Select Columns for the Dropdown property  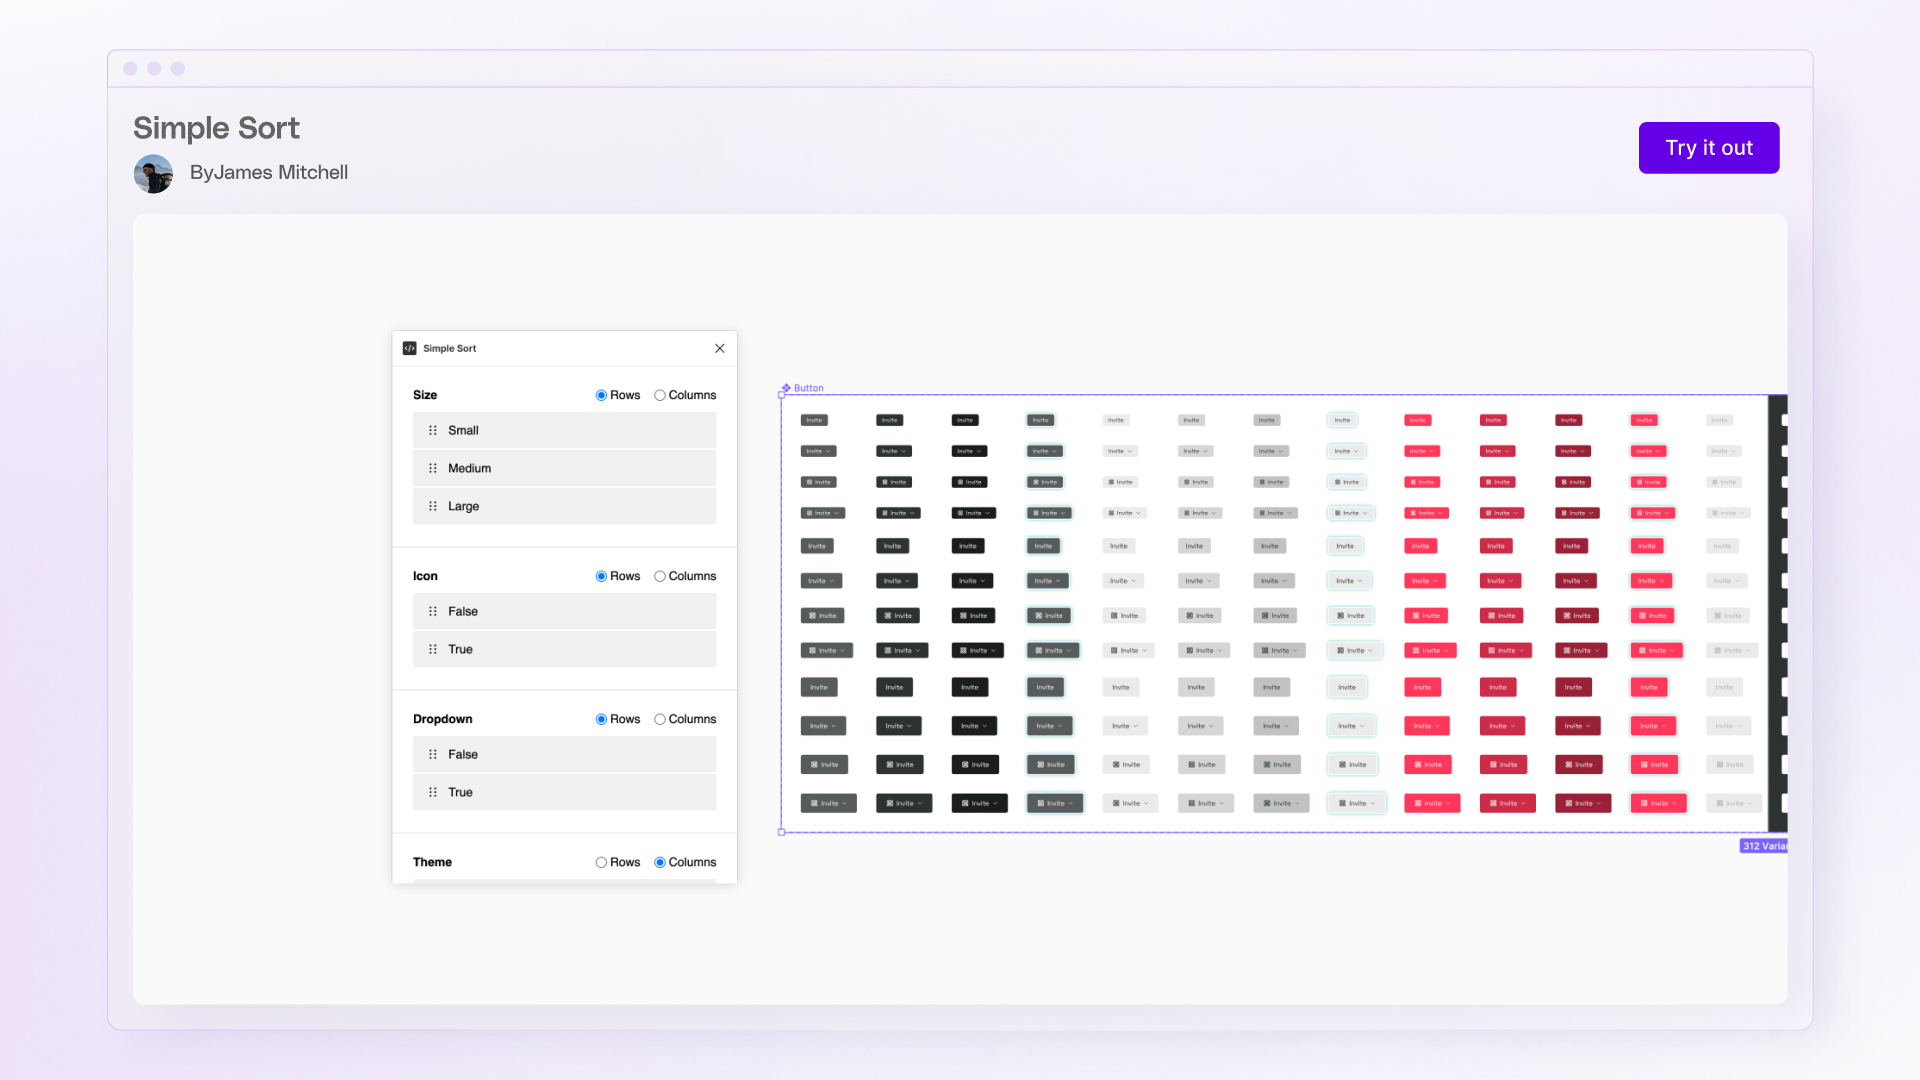click(660, 719)
